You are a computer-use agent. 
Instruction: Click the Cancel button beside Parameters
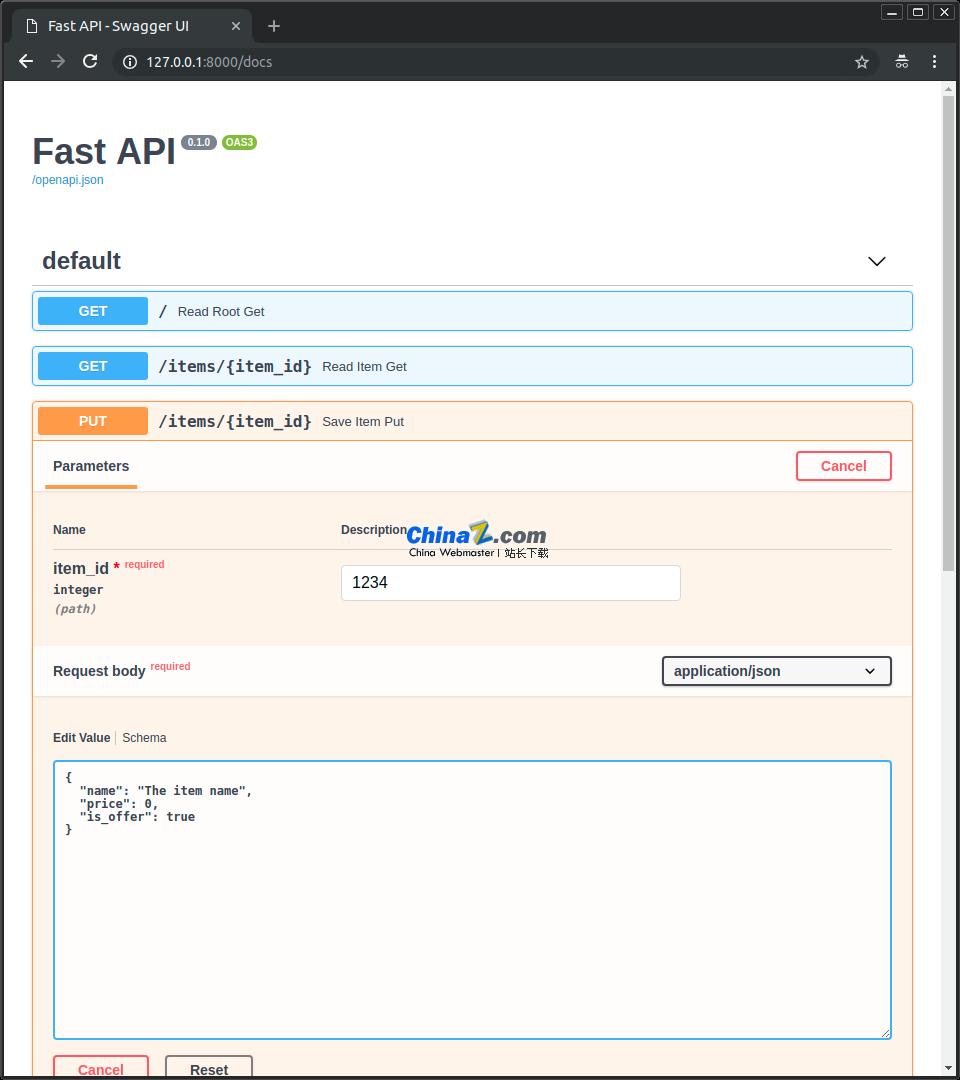843,466
